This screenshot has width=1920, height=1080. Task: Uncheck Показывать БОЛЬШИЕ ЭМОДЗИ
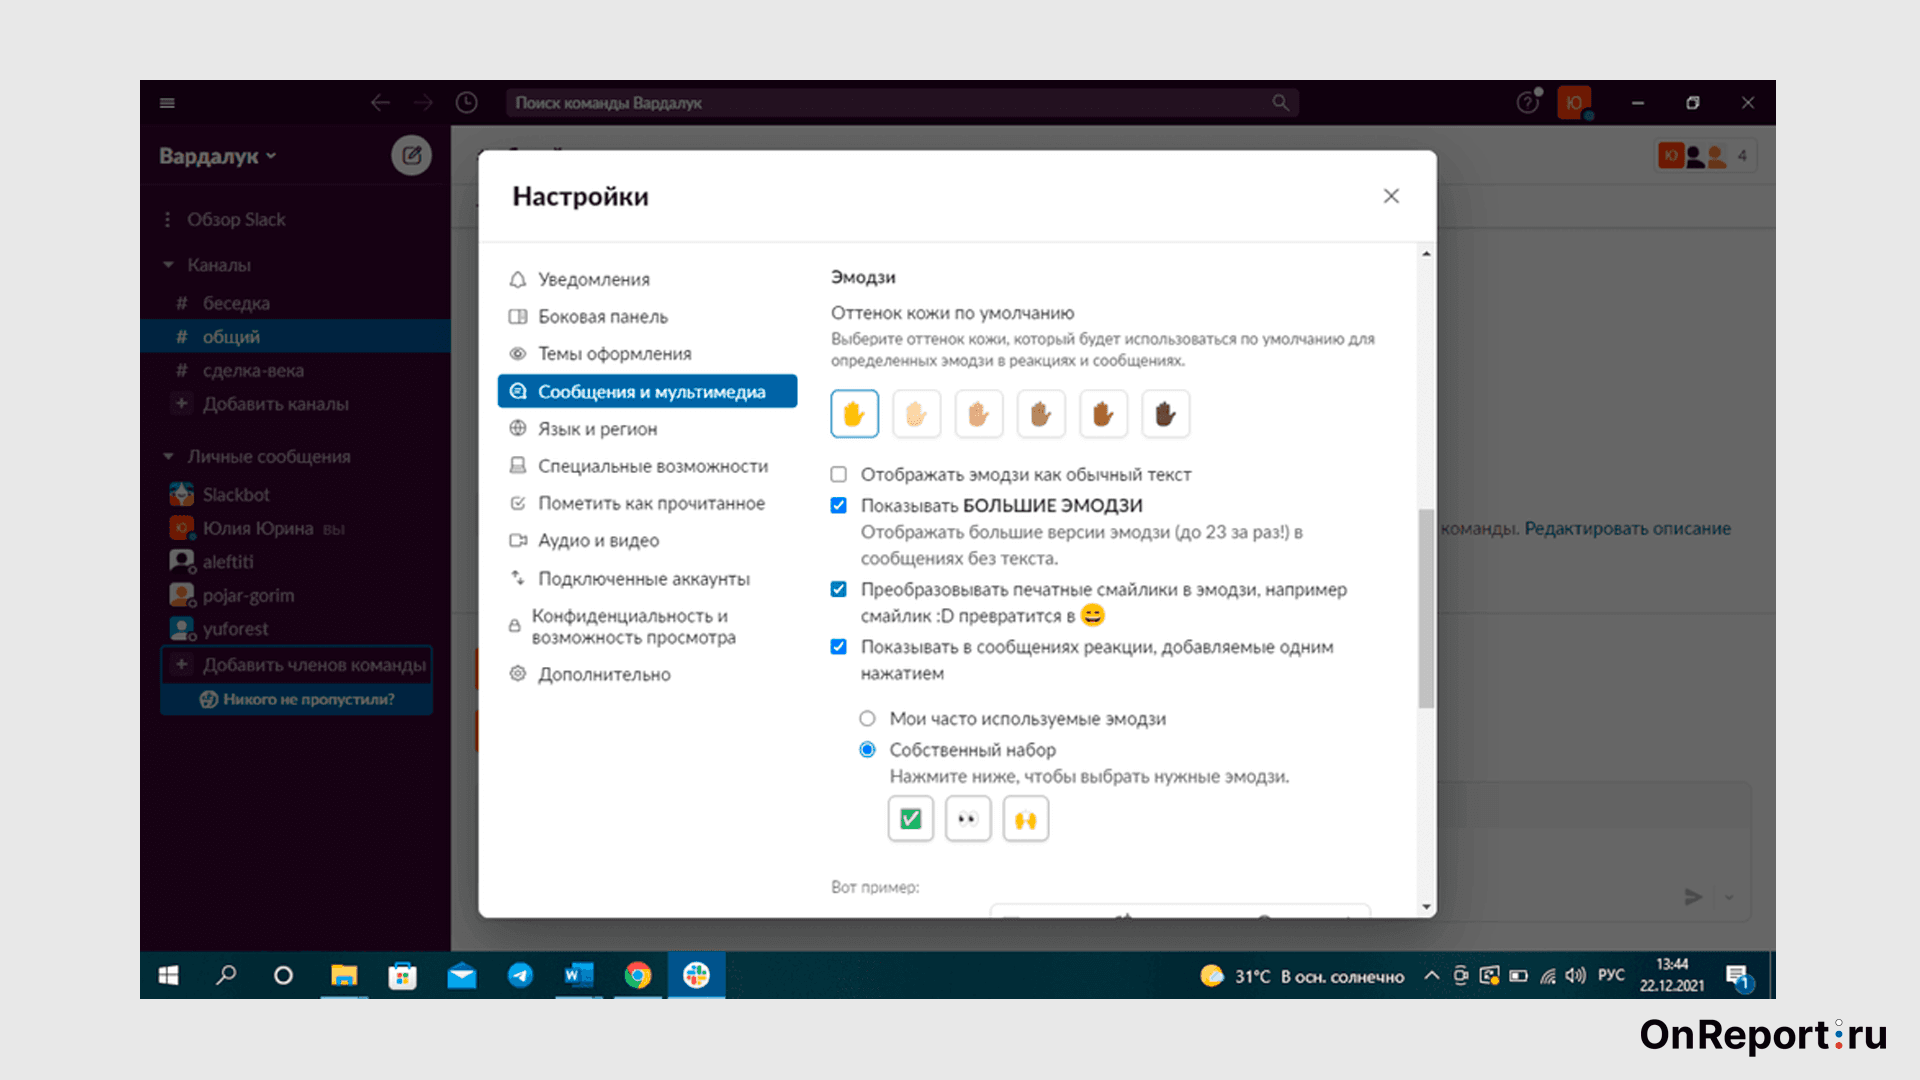[839, 506]
